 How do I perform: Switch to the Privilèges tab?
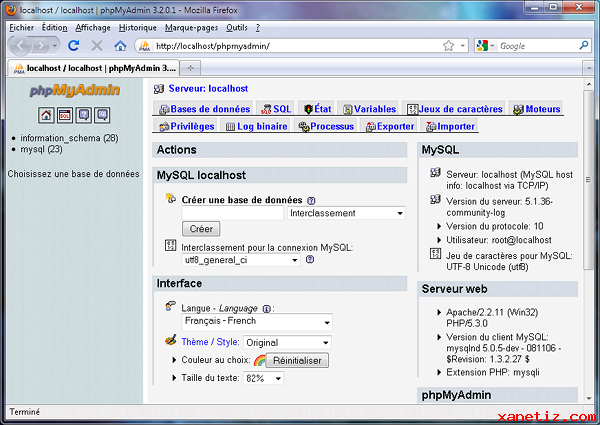[186, 126]
